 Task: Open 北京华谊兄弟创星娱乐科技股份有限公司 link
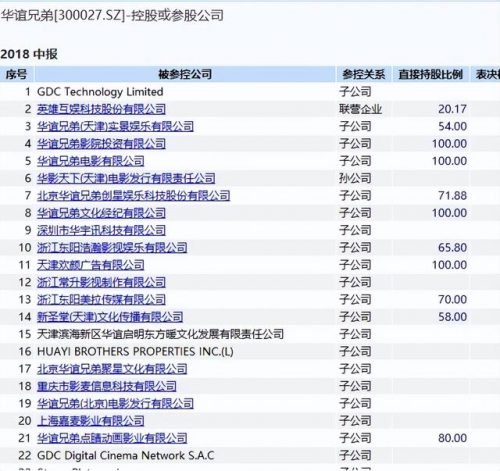[133, 196]
